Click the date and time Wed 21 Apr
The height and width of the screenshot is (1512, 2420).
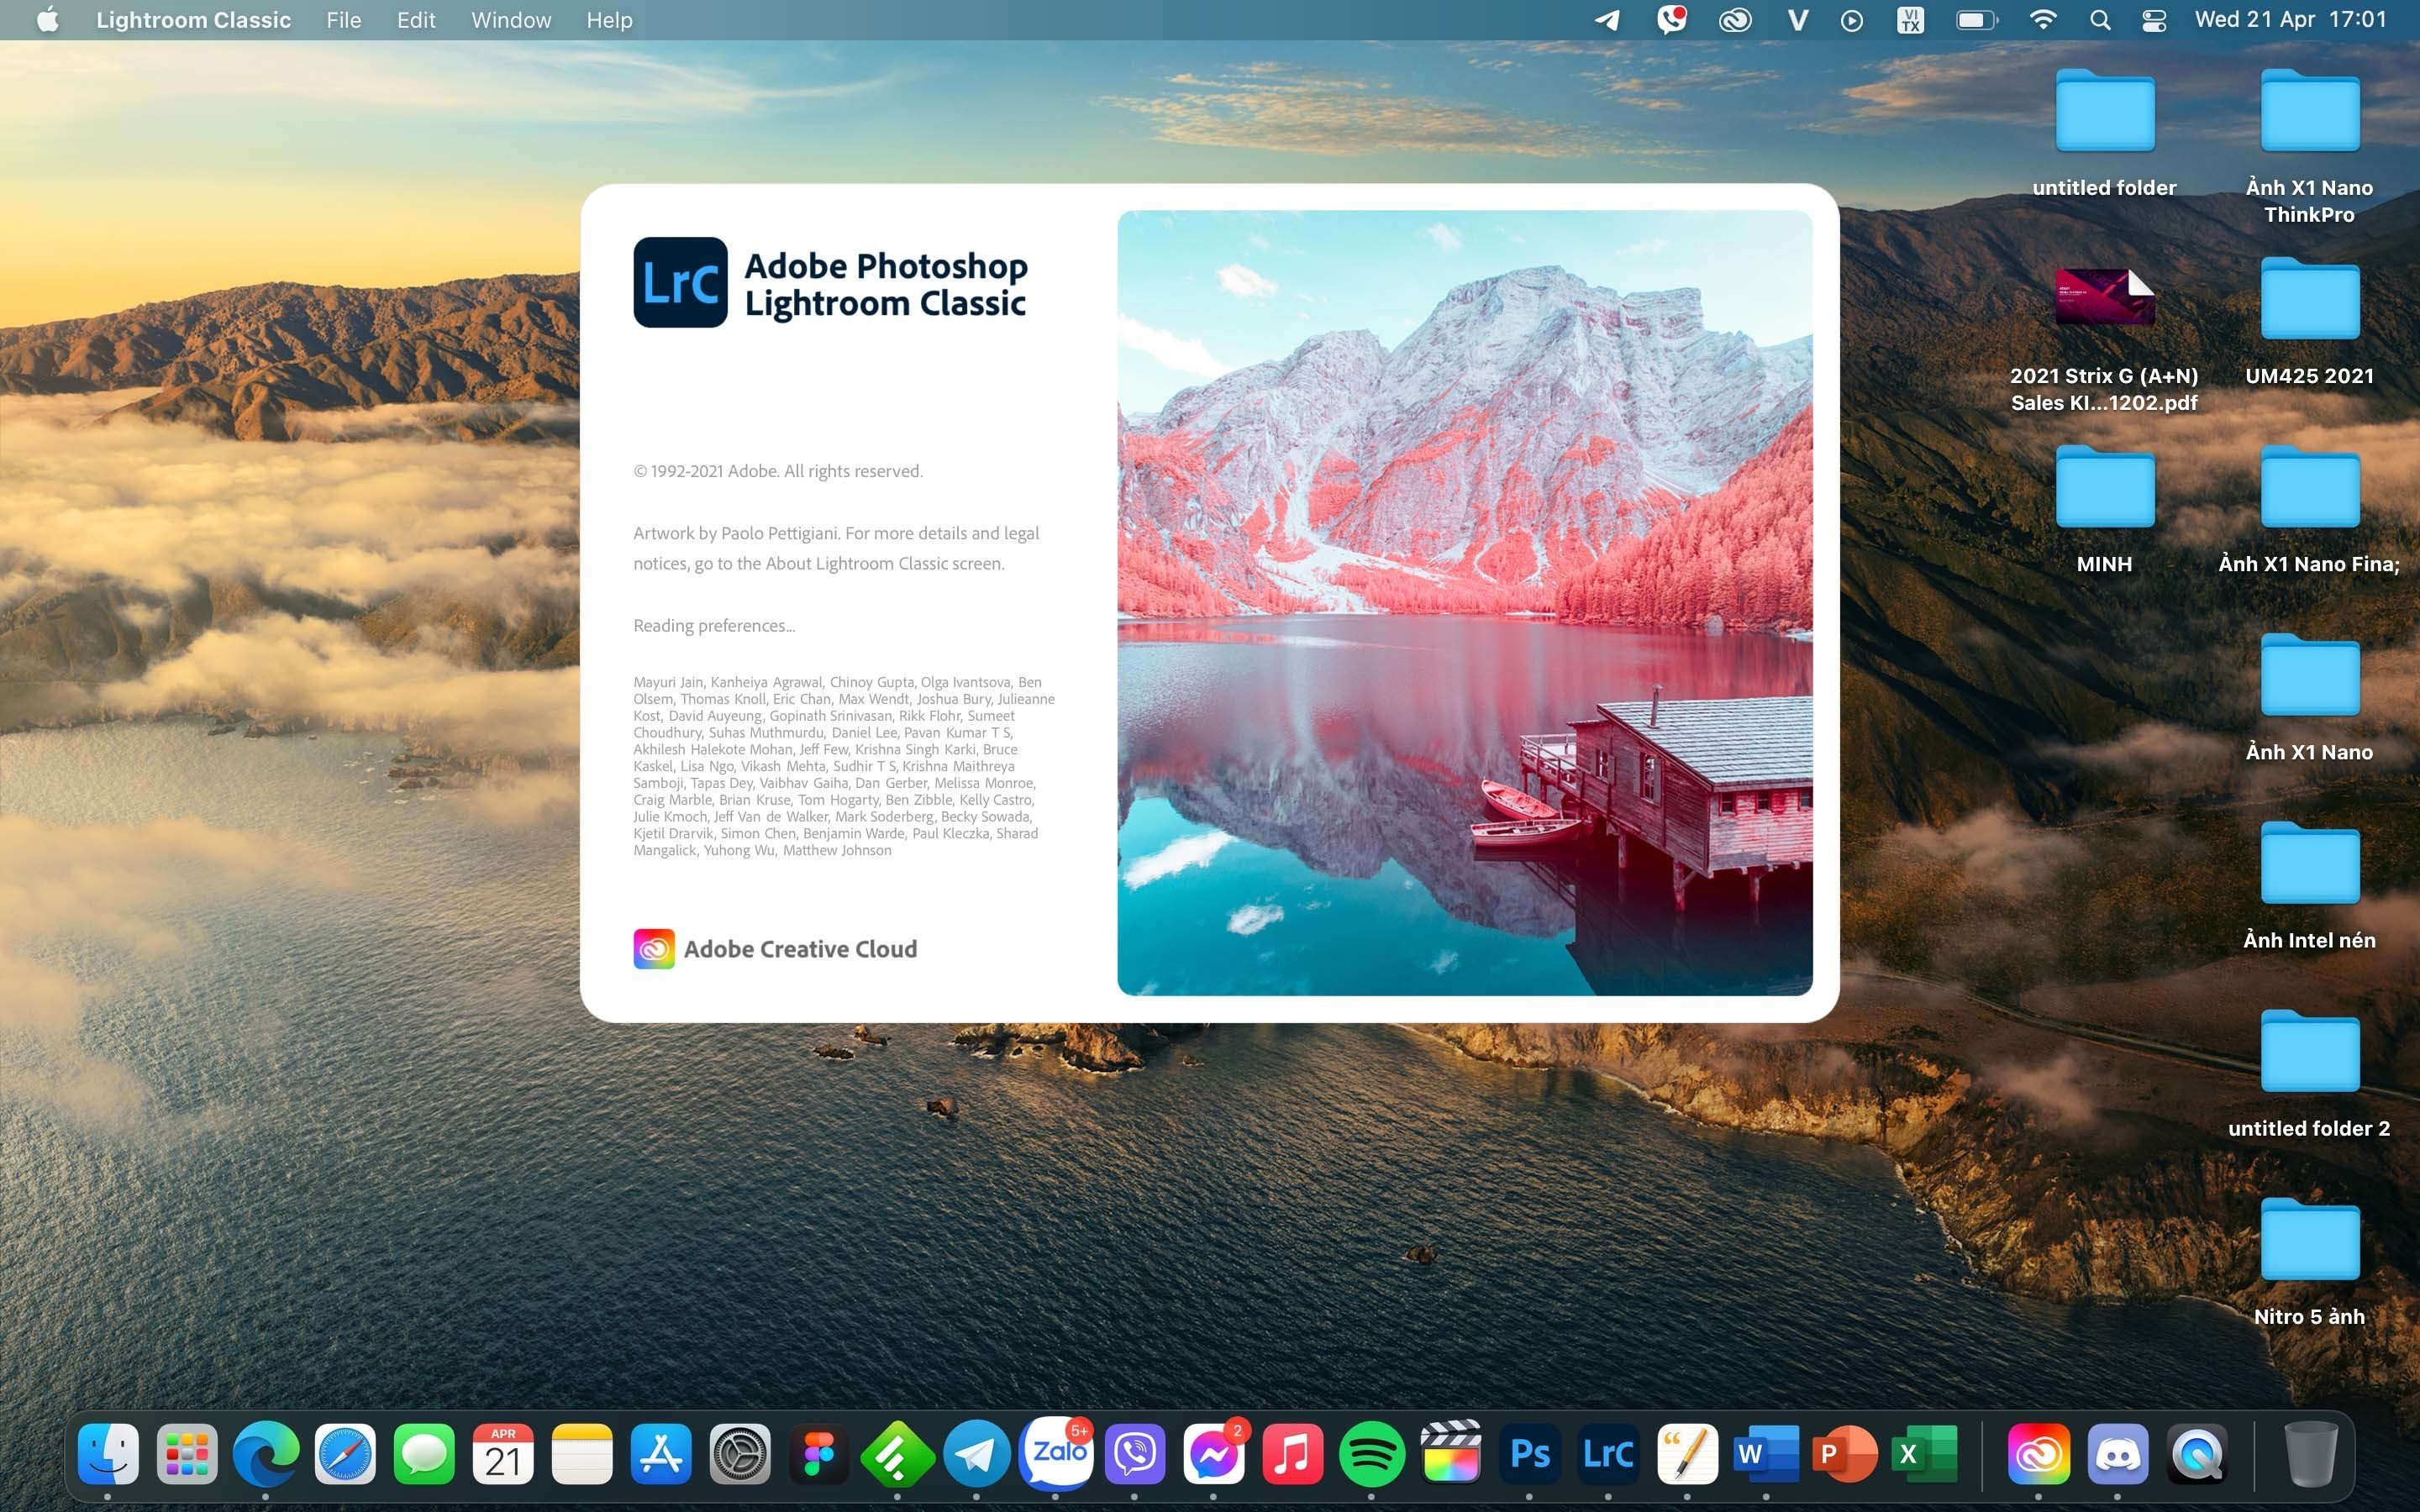point(2290,20)
